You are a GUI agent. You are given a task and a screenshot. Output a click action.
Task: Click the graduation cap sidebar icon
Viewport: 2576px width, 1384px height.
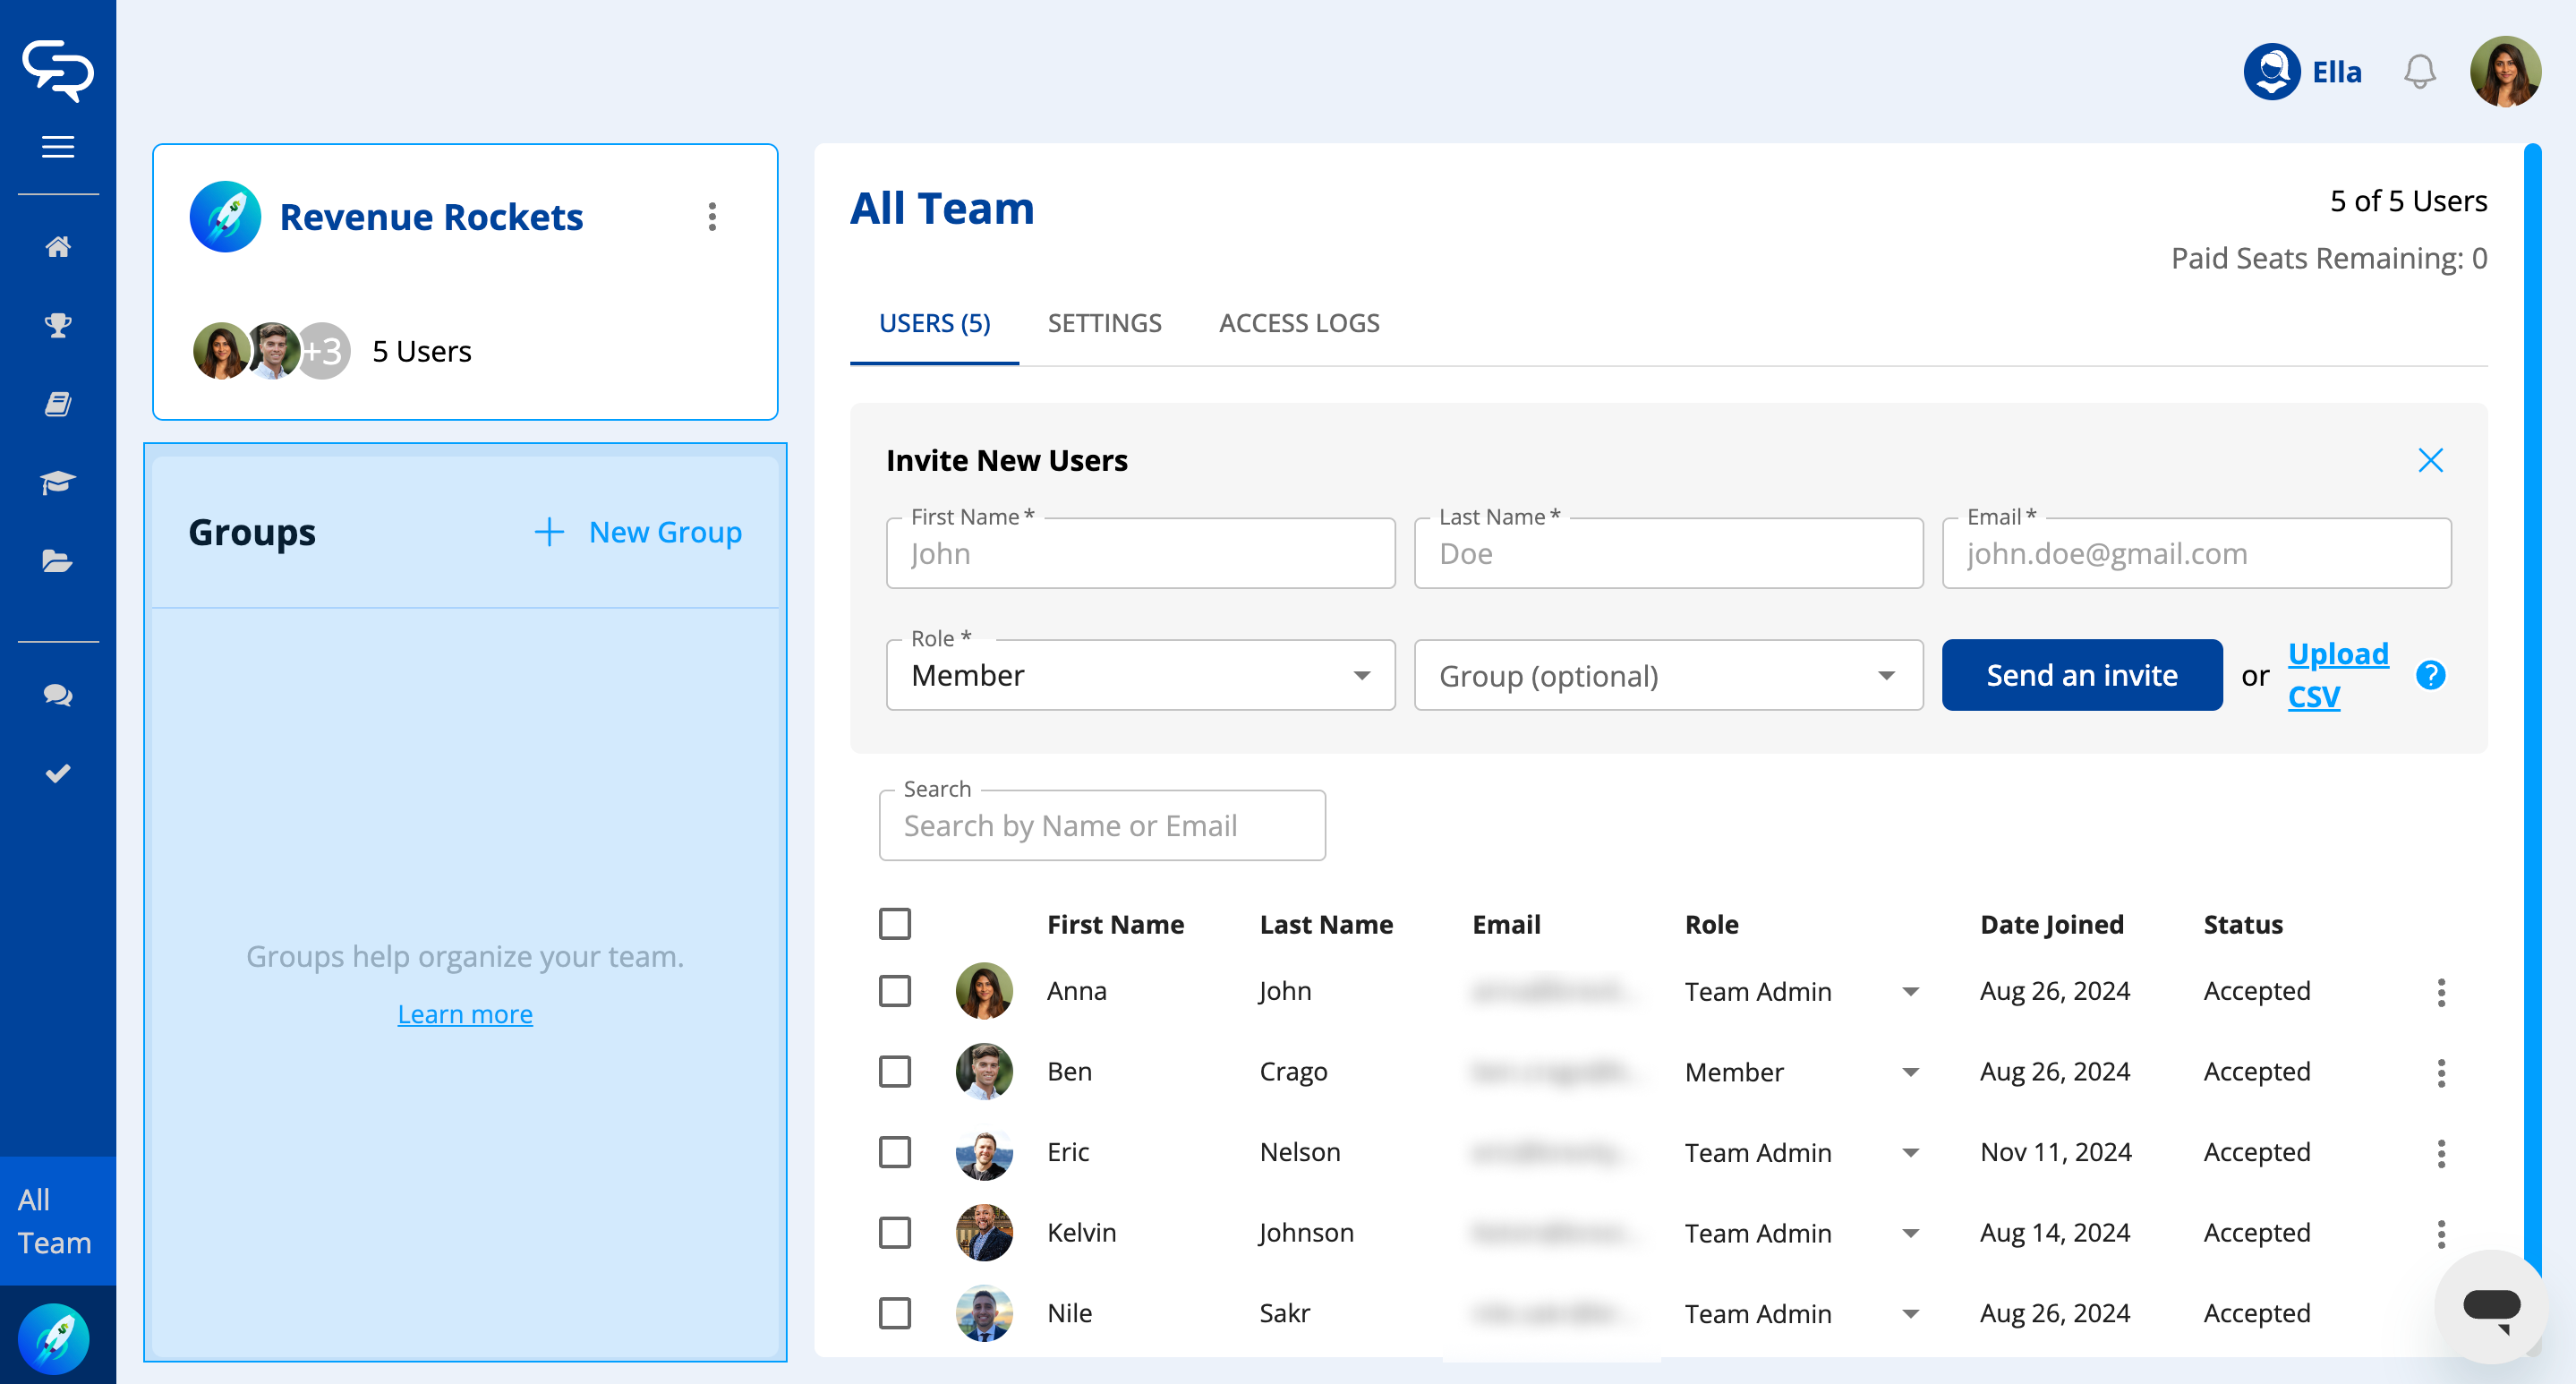58,483
